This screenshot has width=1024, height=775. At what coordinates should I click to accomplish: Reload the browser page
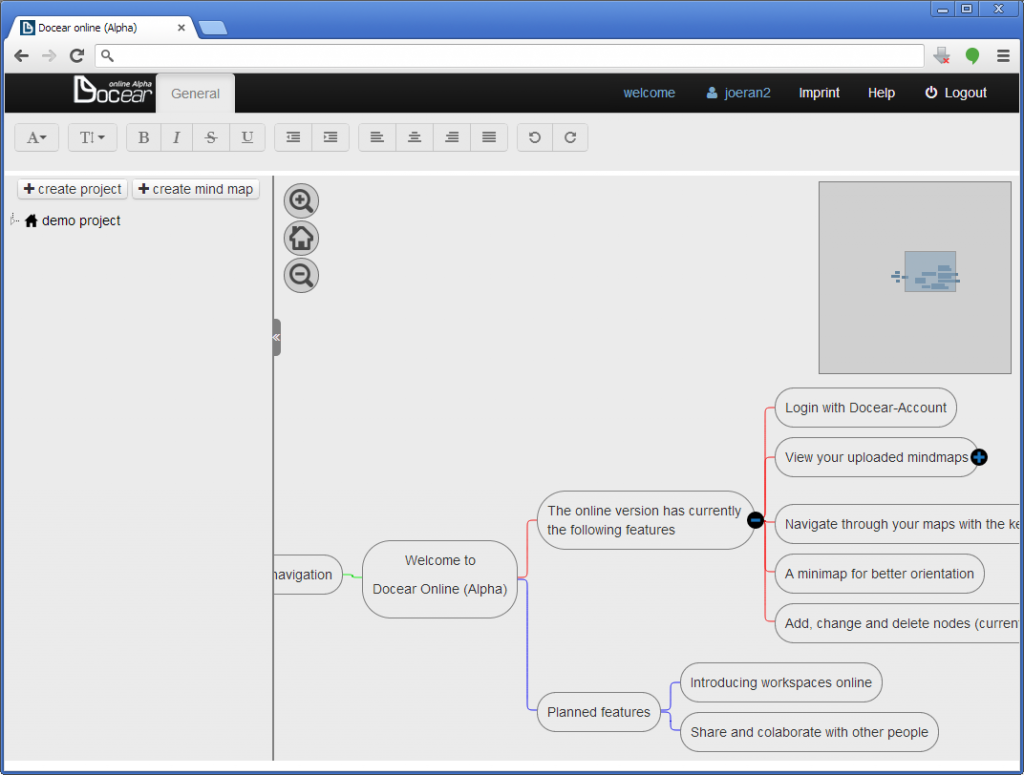(x=77, y=55)
